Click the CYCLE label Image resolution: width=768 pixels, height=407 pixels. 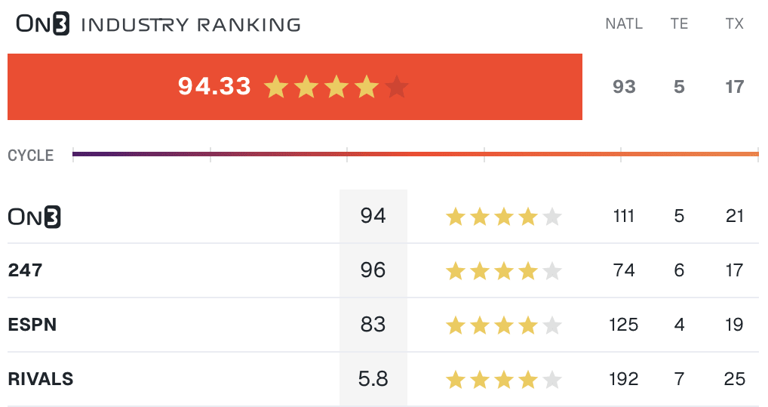31,155
